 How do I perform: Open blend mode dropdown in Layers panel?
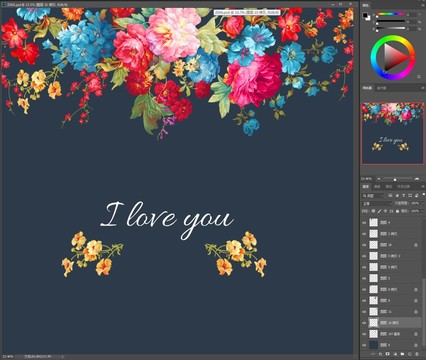click(x=377, y=203)
